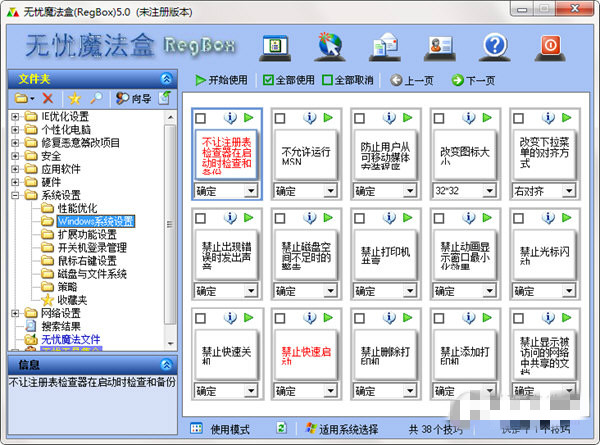
Task: Click the magnifier search icon in folder toolbar
Action: (96, 98)
